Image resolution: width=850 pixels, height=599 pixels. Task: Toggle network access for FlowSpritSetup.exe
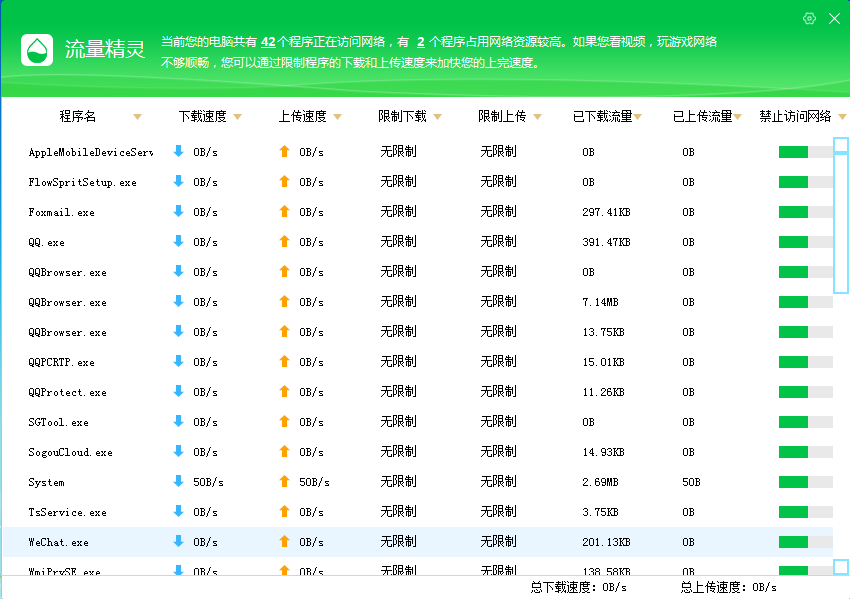click(x=806, y=182)
